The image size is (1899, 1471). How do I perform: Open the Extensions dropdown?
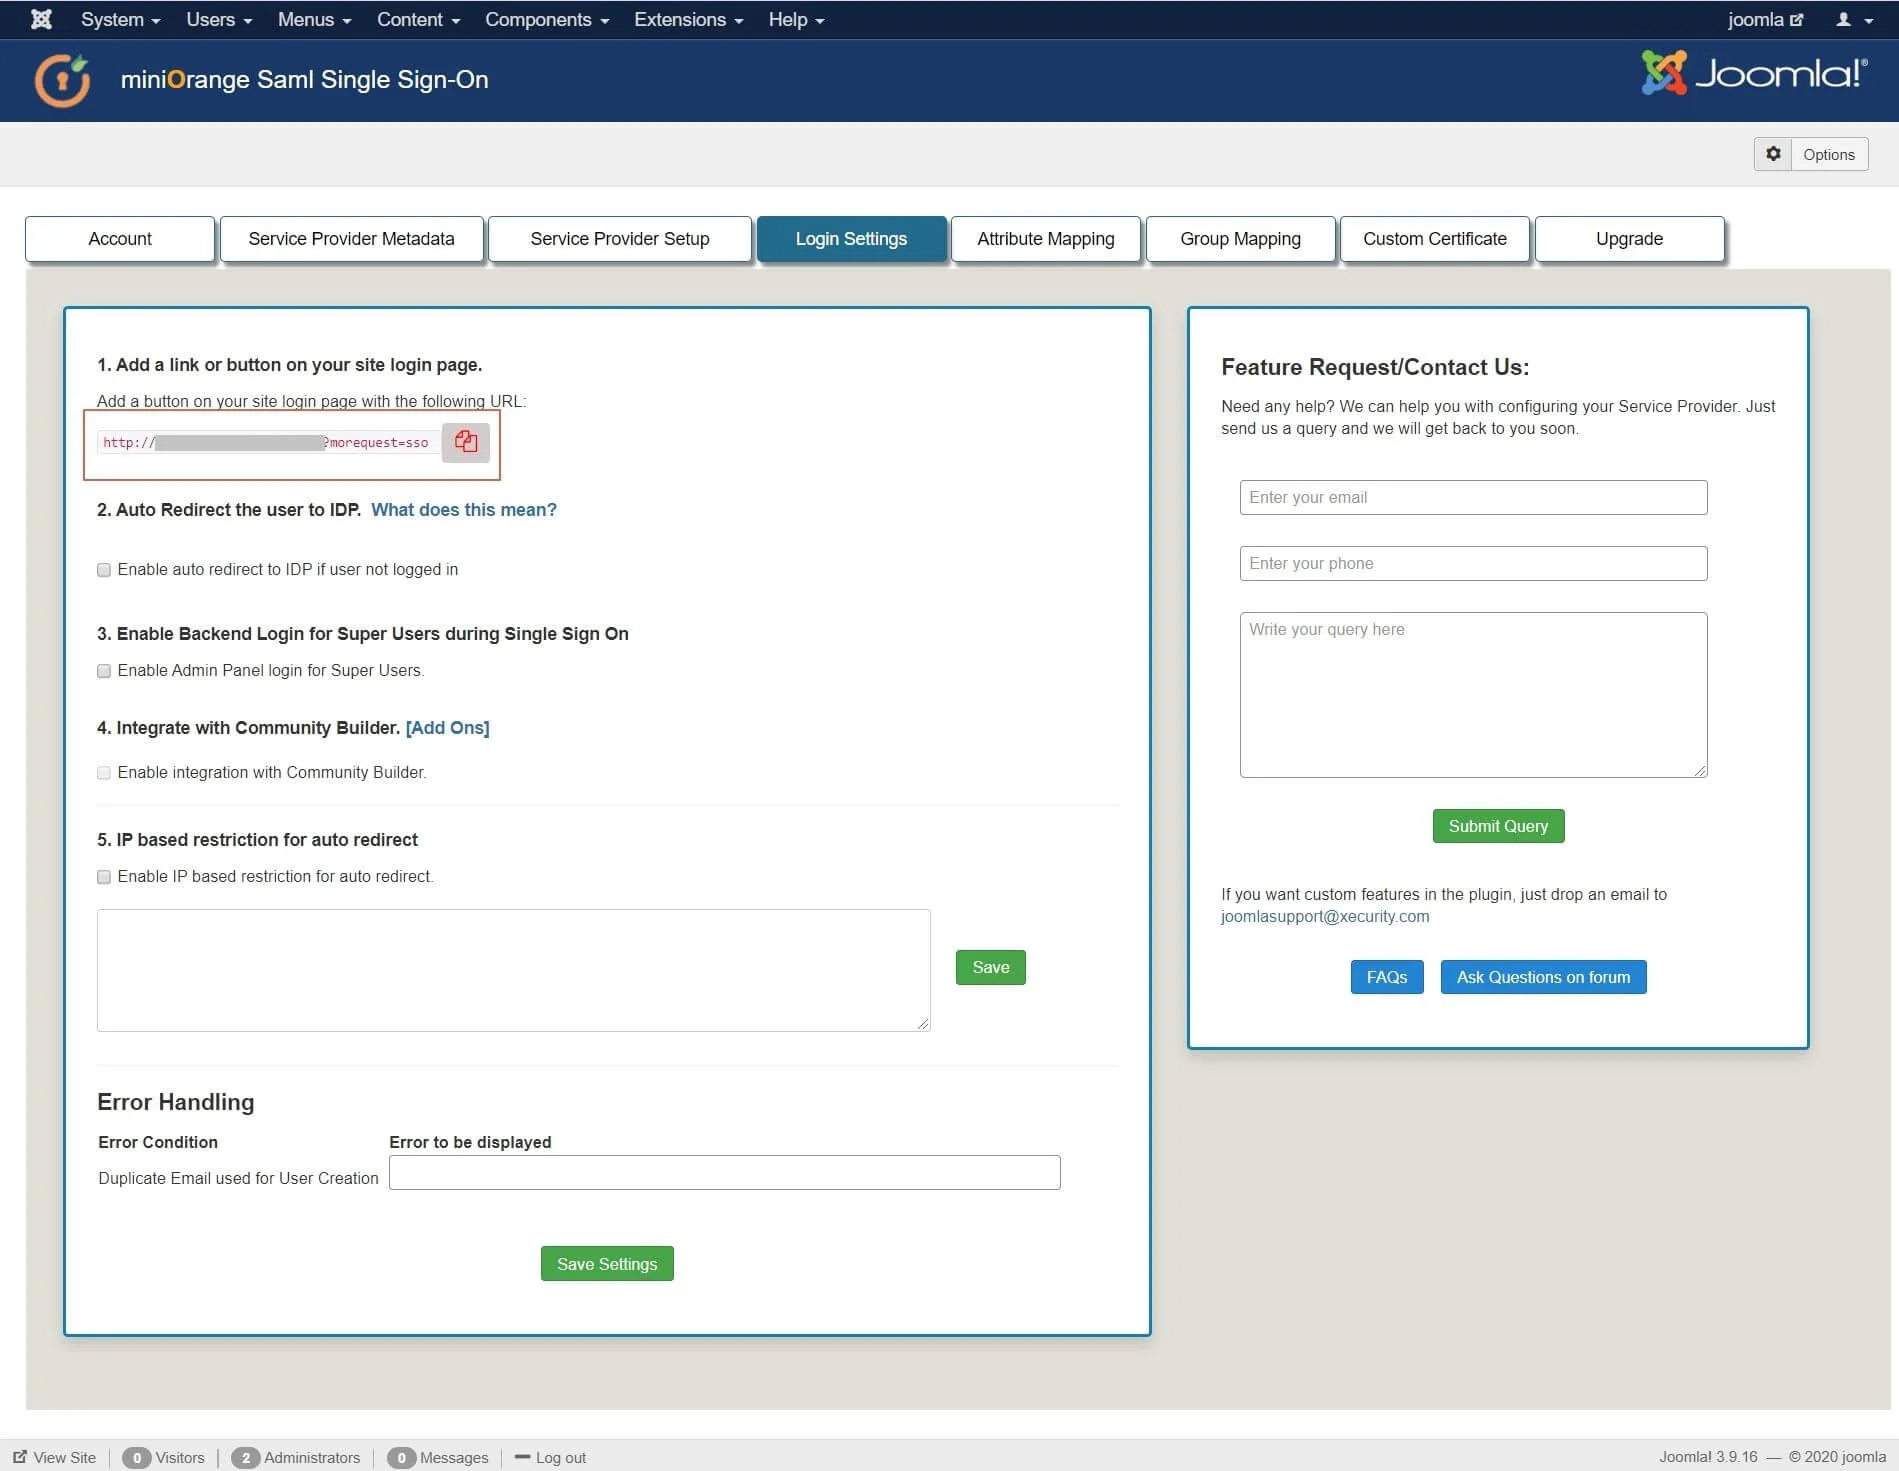[688, 19]
